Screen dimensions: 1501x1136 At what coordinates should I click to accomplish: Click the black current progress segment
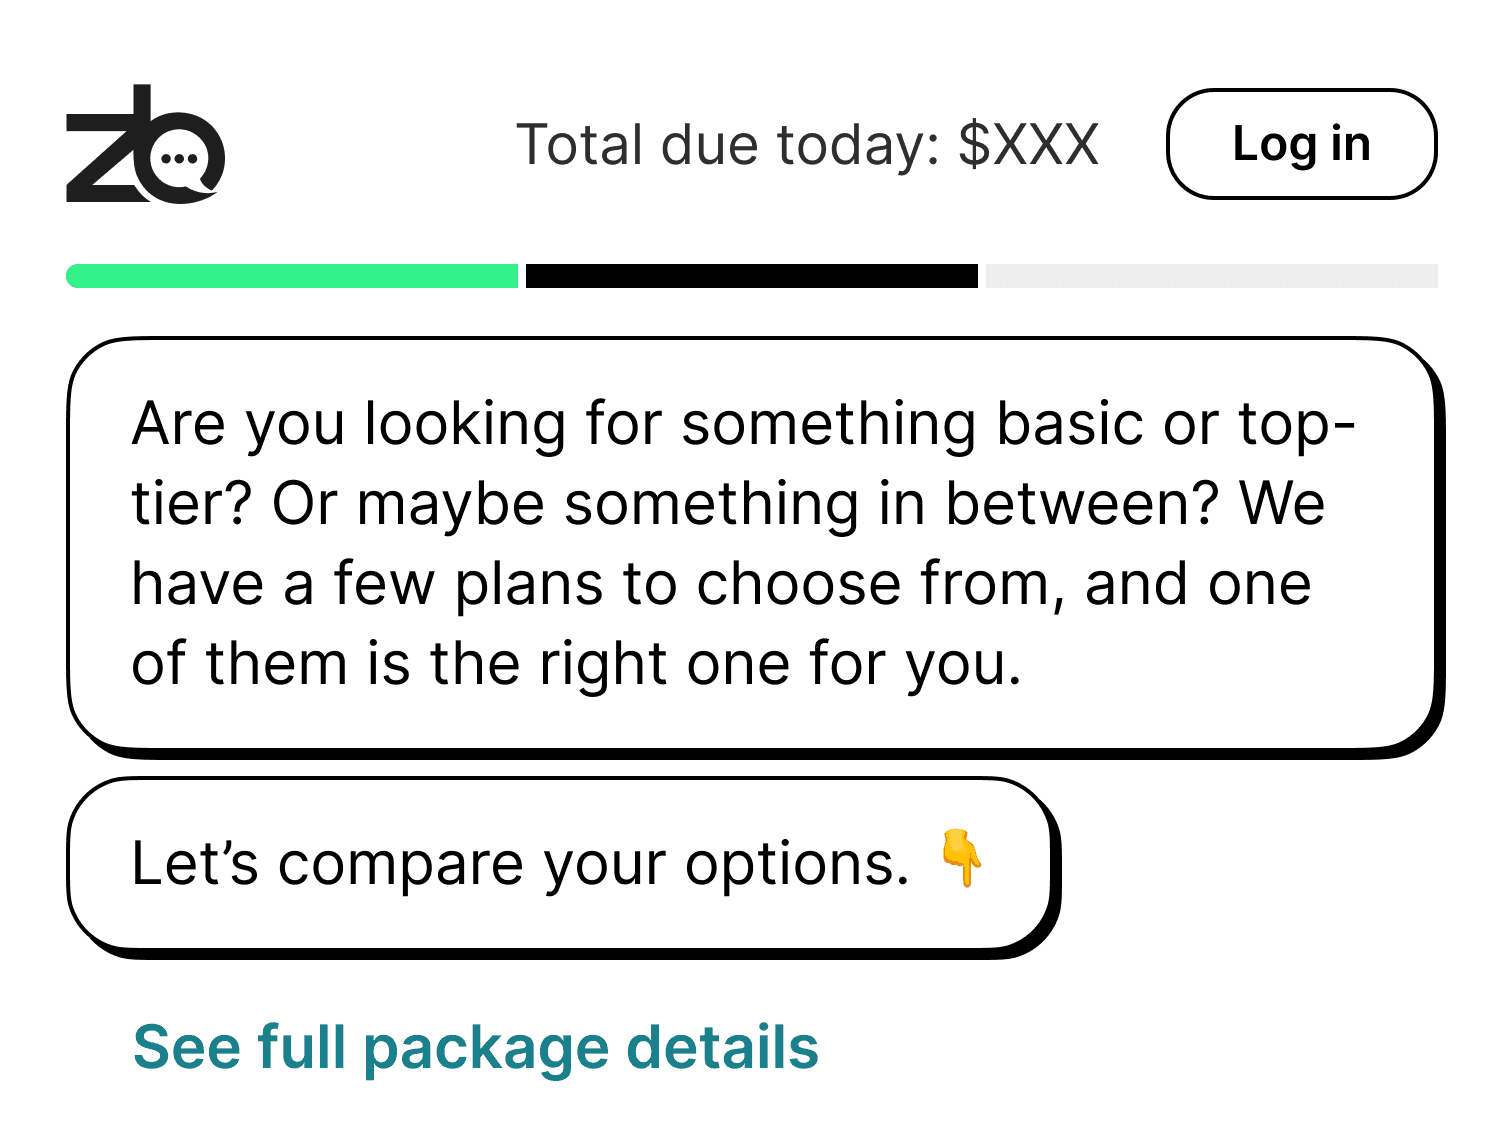click(x=751, y=276)
